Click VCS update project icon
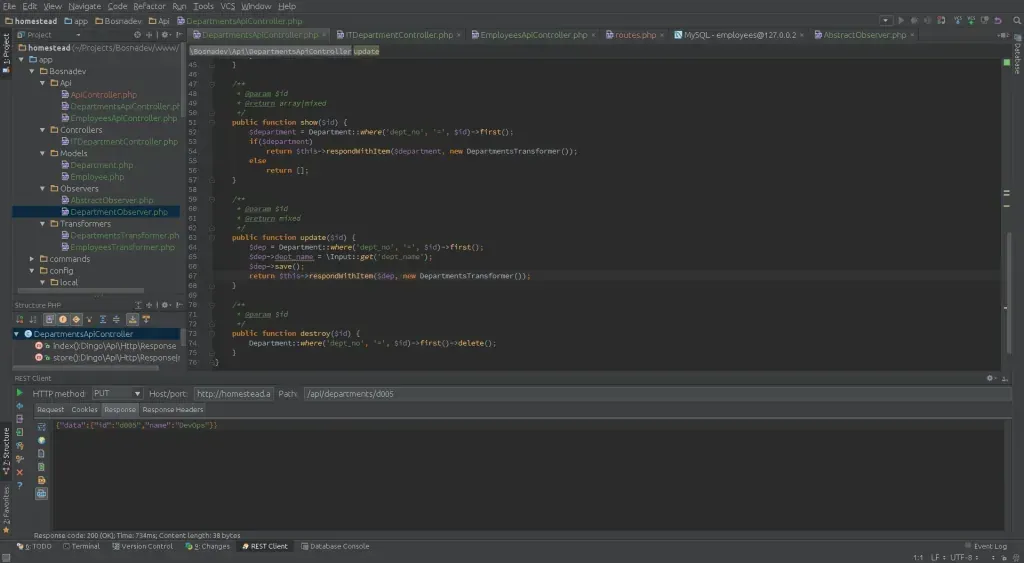This screenshot has height=563, width=1024. point(957,21)
